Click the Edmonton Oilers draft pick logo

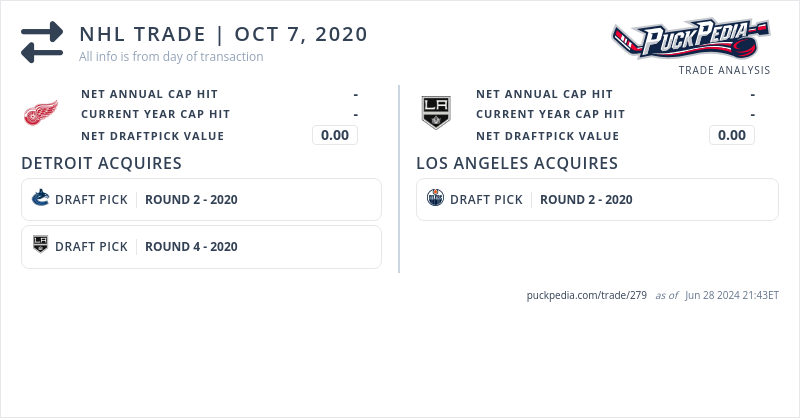coord(435,199)
